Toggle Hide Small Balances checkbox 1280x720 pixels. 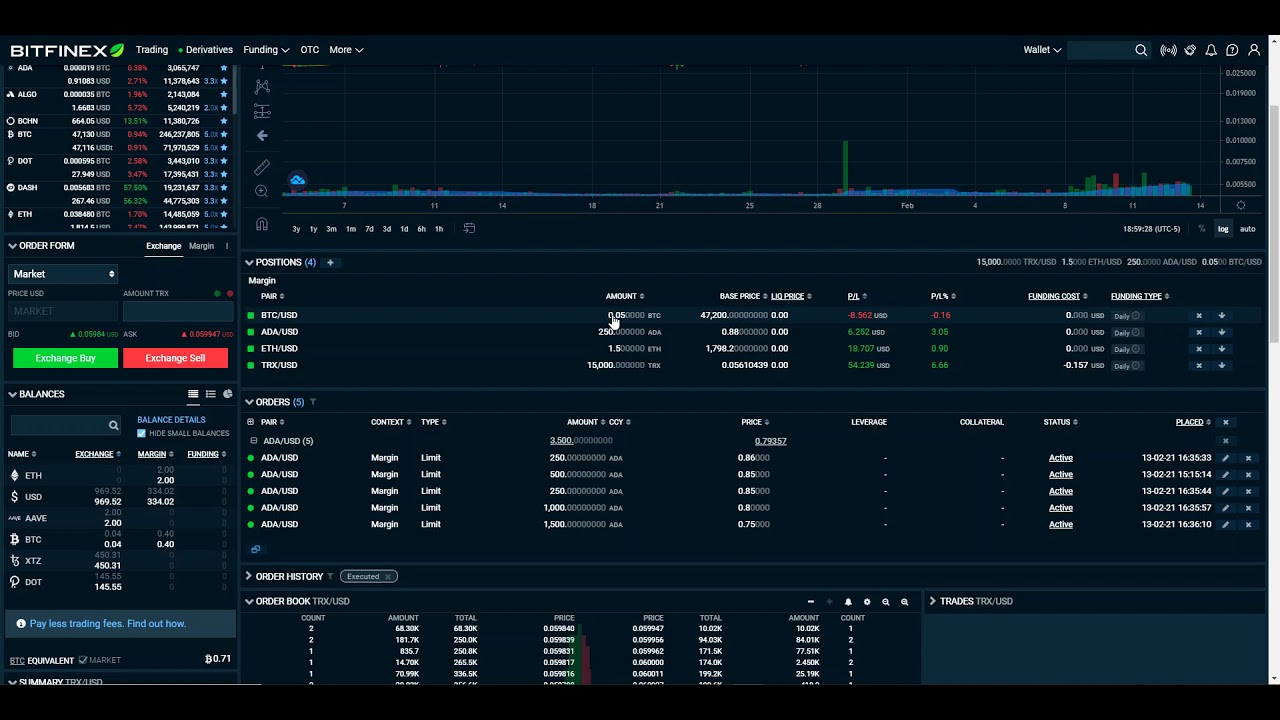pos(141,433)
